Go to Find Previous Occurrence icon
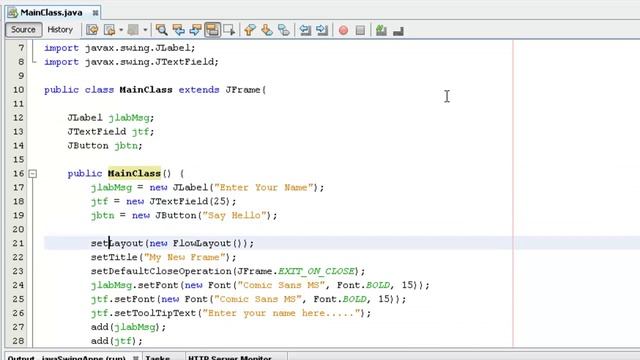The image size is (640, 360). click(178, 30)
